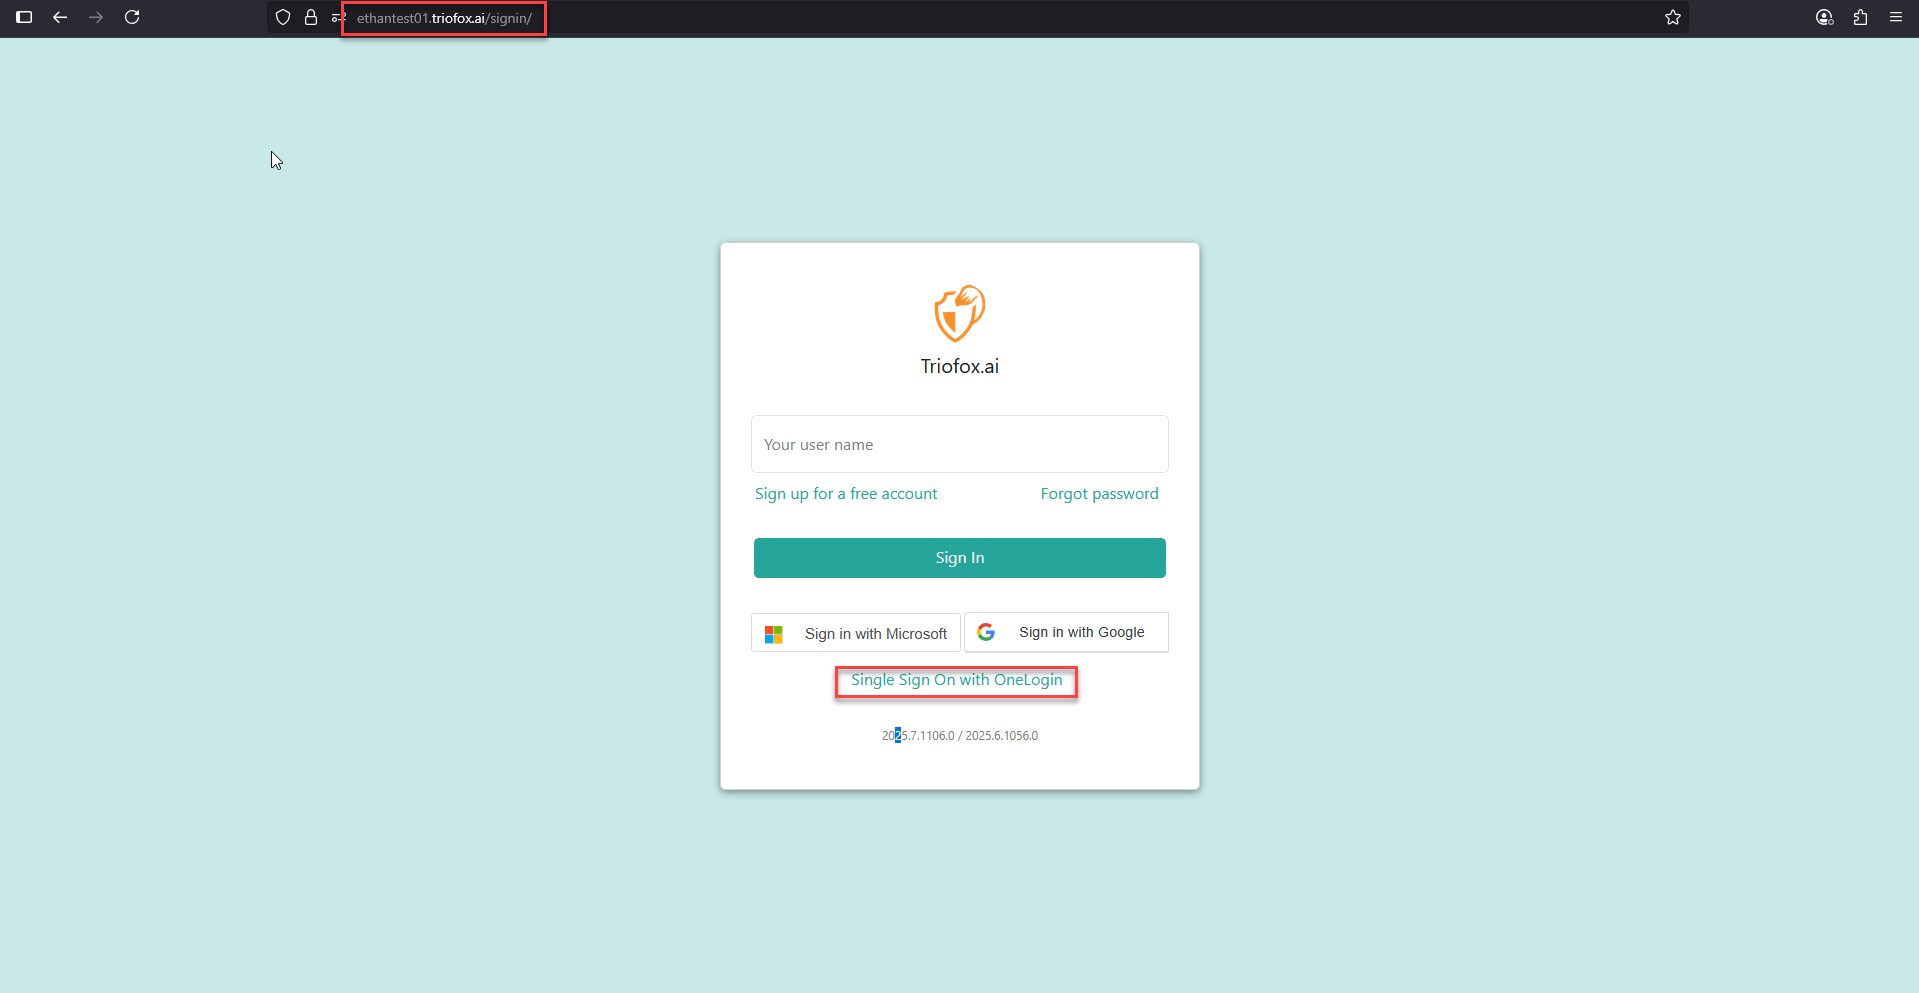
Task: Follow the Forgot password link
Action: click(x=1099, y=494)
